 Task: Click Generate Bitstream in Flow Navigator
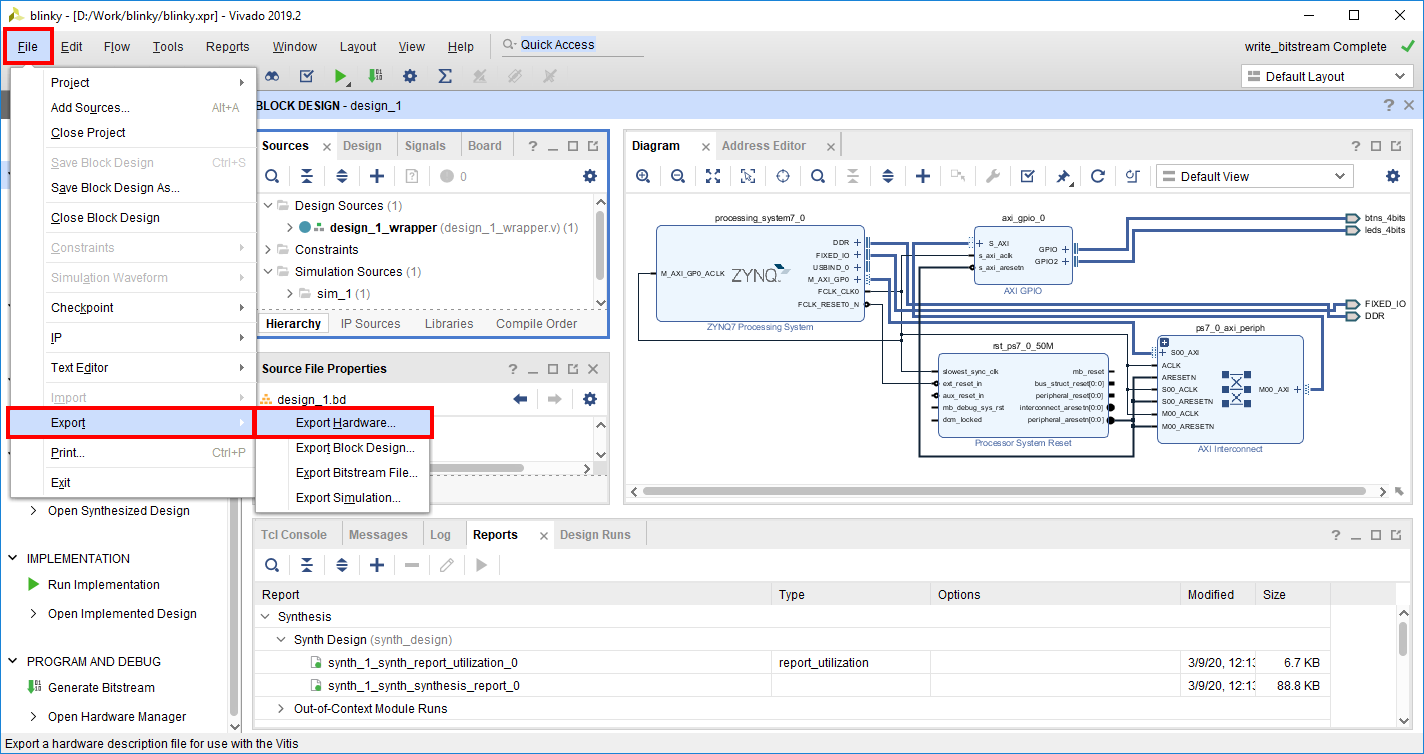[x=102, y=688]
